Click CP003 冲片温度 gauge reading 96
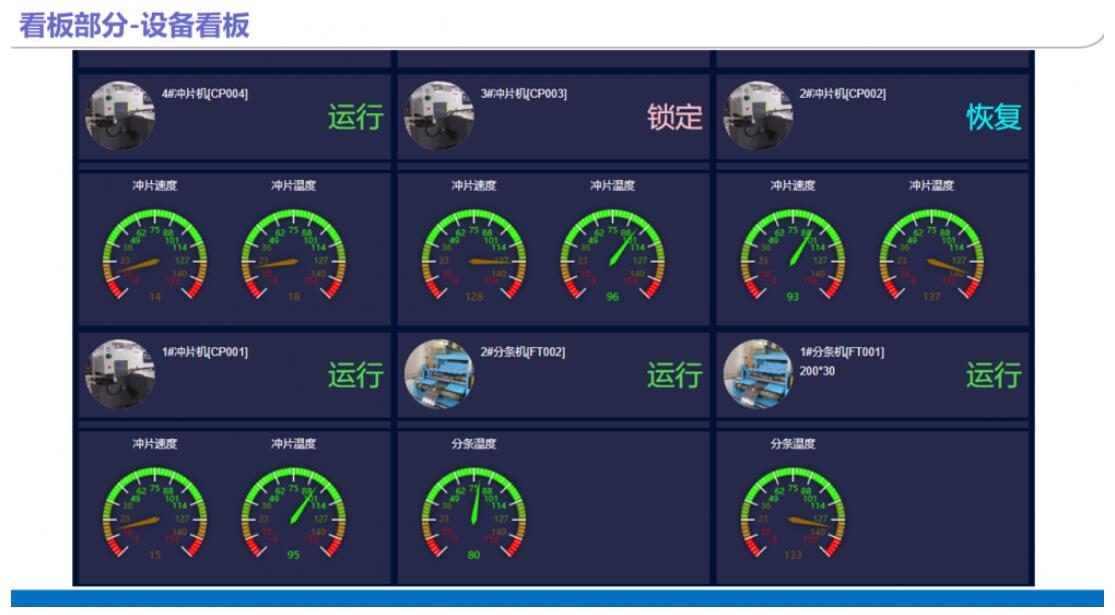Viewport: 1115px width, 615px height. click(x=612, y=255)
